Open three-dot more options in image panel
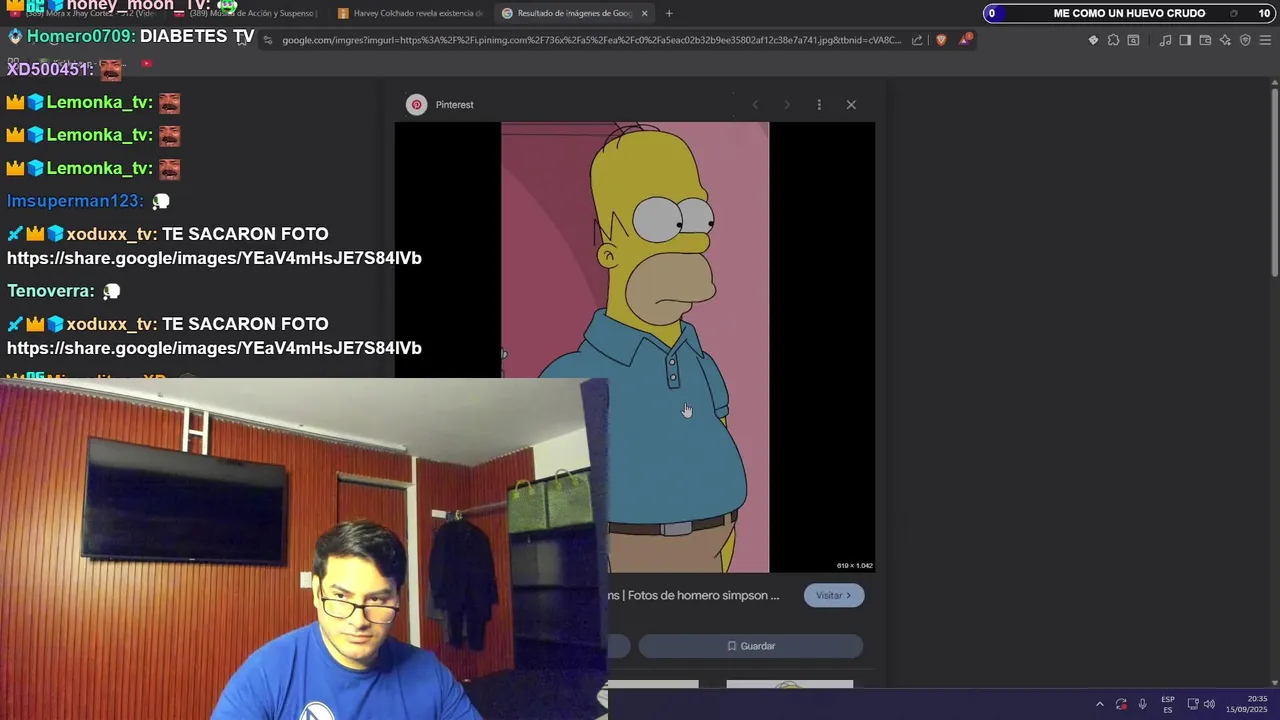1280x720 pixels. pyautogui.click(x=819, y=104)
